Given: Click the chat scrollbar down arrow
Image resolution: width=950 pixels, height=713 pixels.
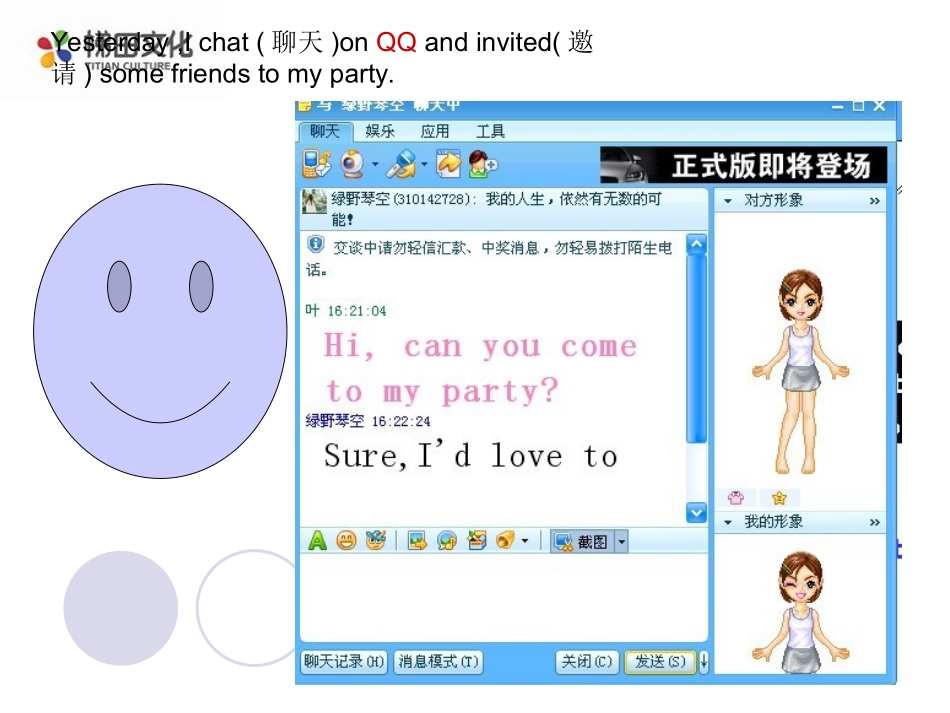Looking at the screenshot, I should [x=697, y=512].
